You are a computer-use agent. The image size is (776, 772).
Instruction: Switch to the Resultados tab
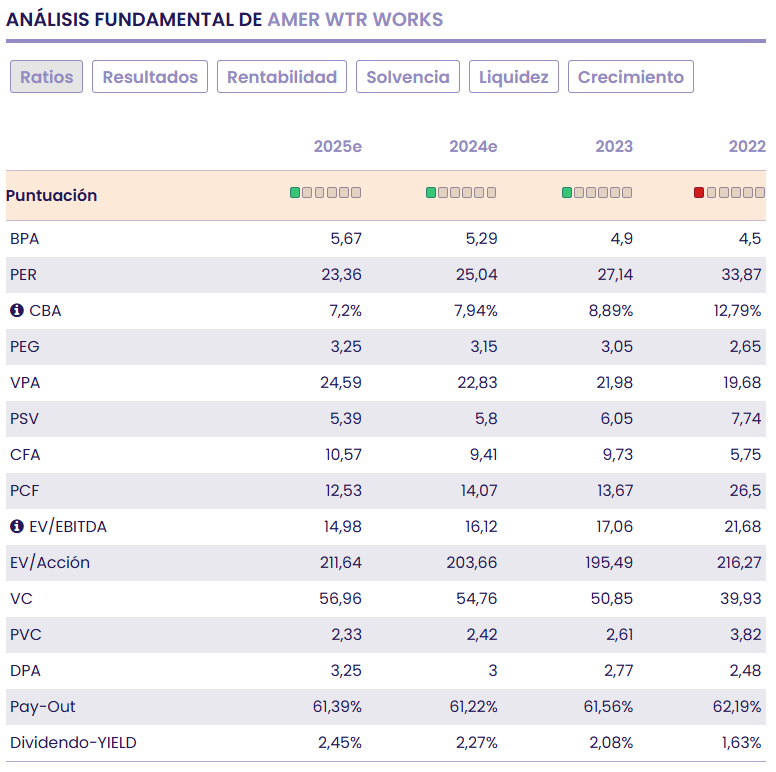point(151,77)
